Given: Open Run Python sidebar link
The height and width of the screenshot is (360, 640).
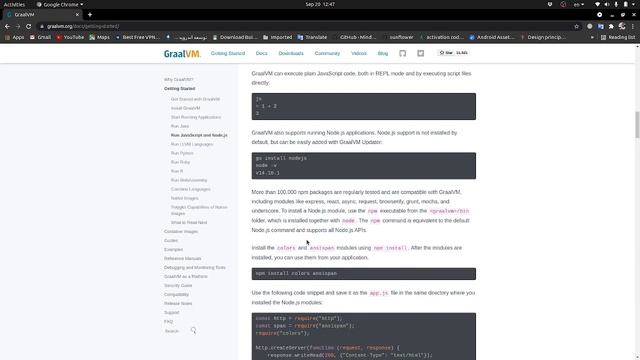Looking at the screenshot, I should tap(182, 153).
